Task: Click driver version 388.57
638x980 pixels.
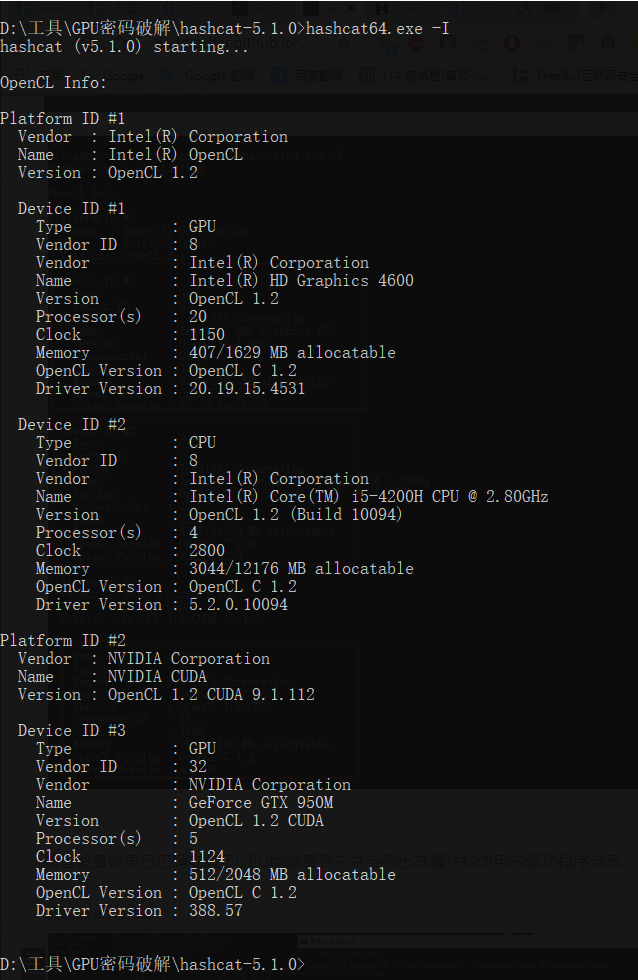Action: [215, 910]
